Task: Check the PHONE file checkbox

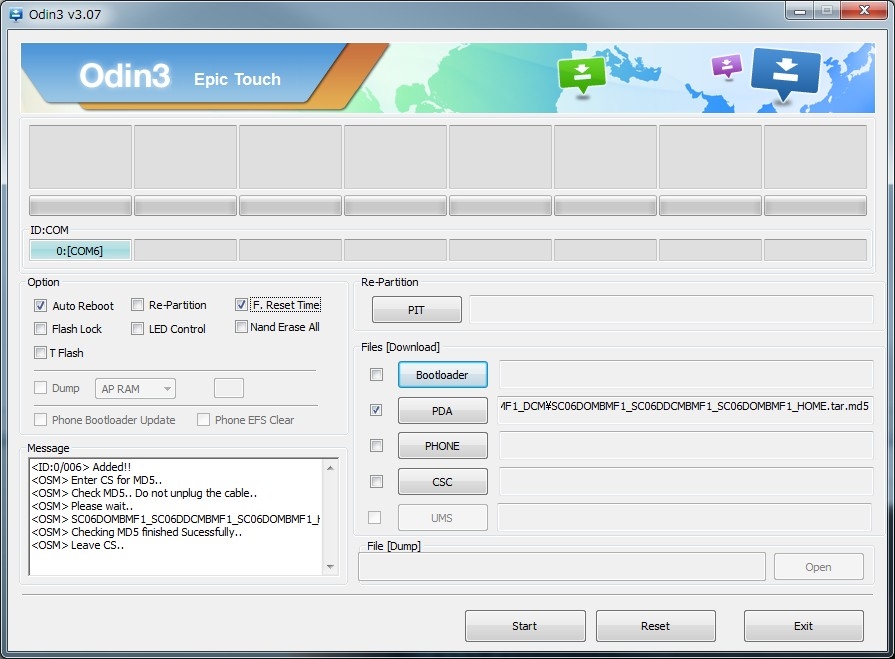Action: 376,446
